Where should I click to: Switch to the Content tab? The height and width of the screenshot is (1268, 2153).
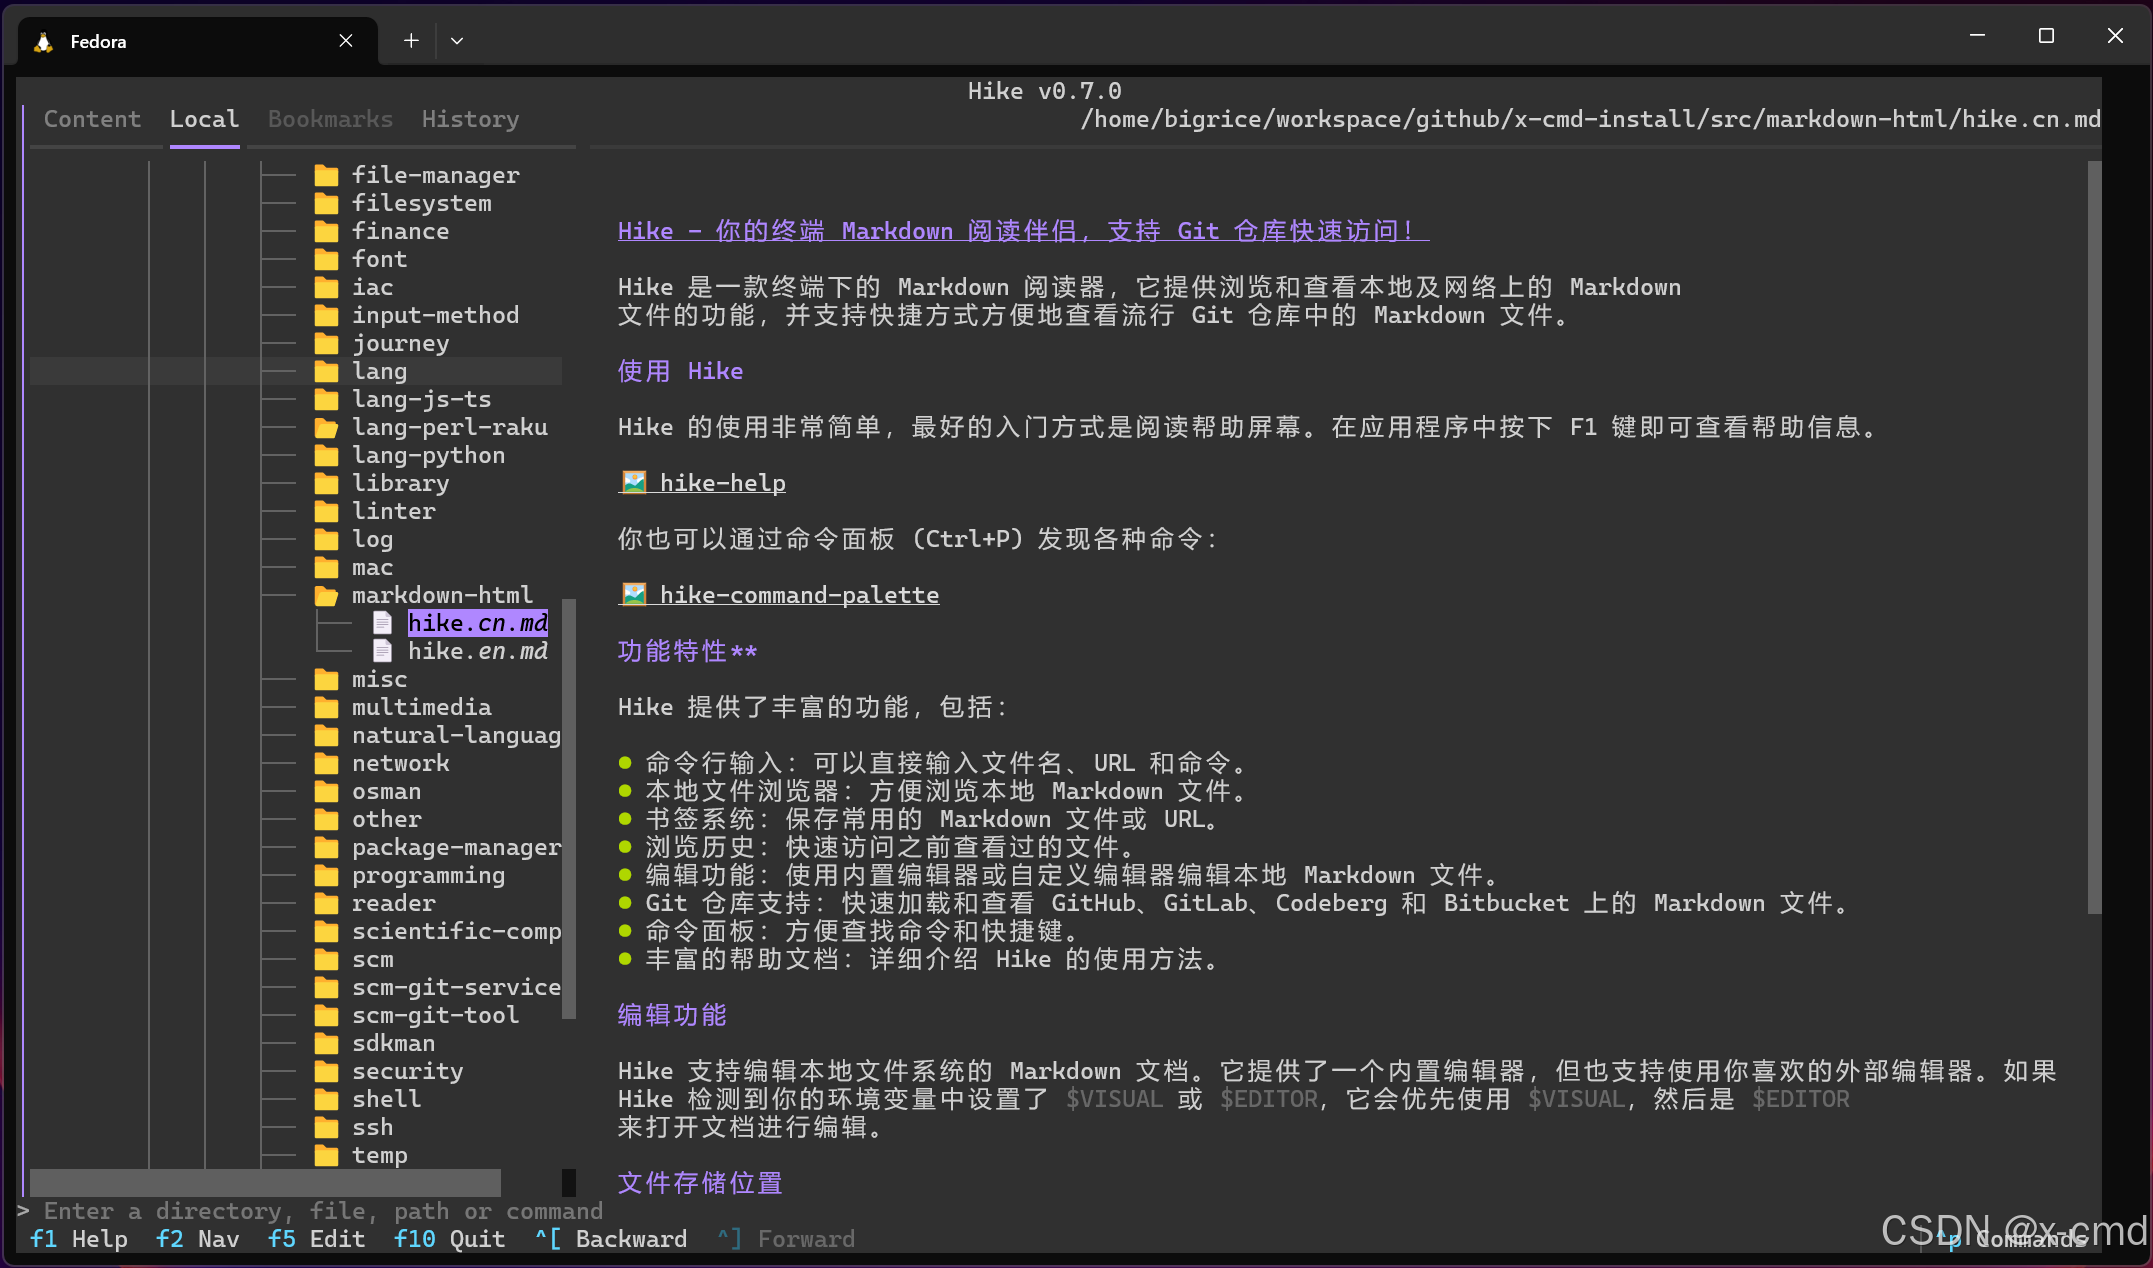tap(92, 119)
